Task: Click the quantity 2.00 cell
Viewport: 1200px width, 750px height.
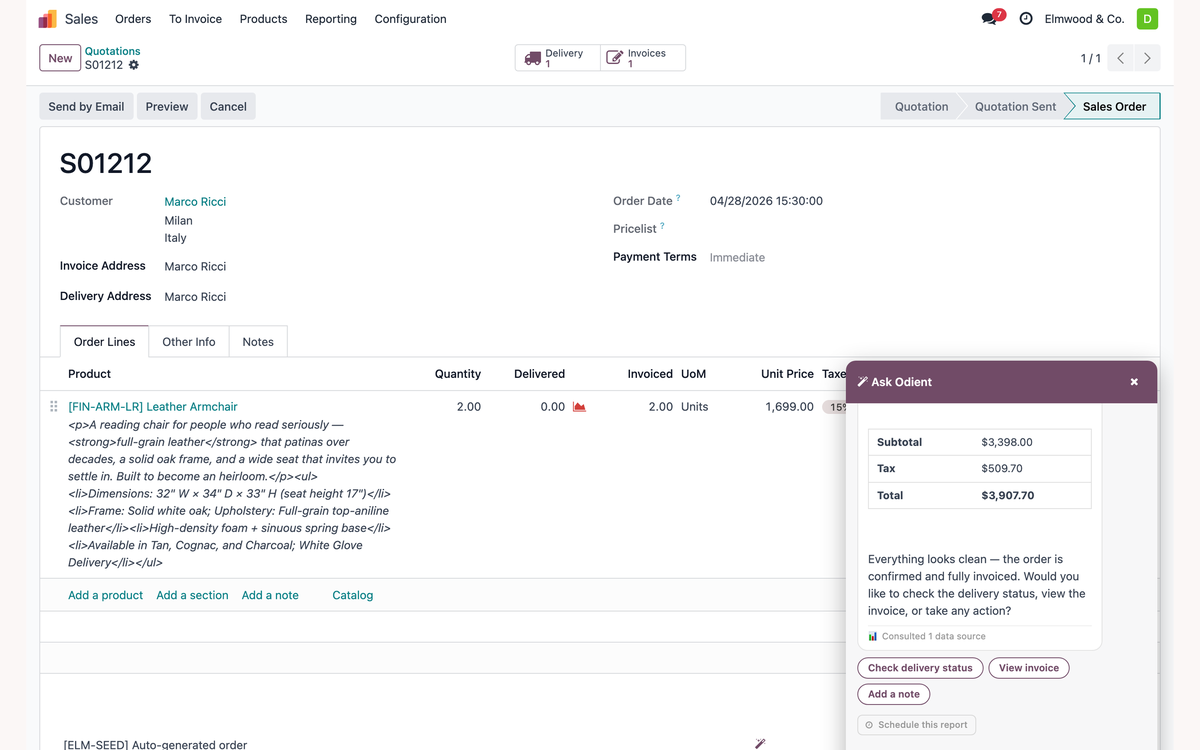Action: pos(469,407)
